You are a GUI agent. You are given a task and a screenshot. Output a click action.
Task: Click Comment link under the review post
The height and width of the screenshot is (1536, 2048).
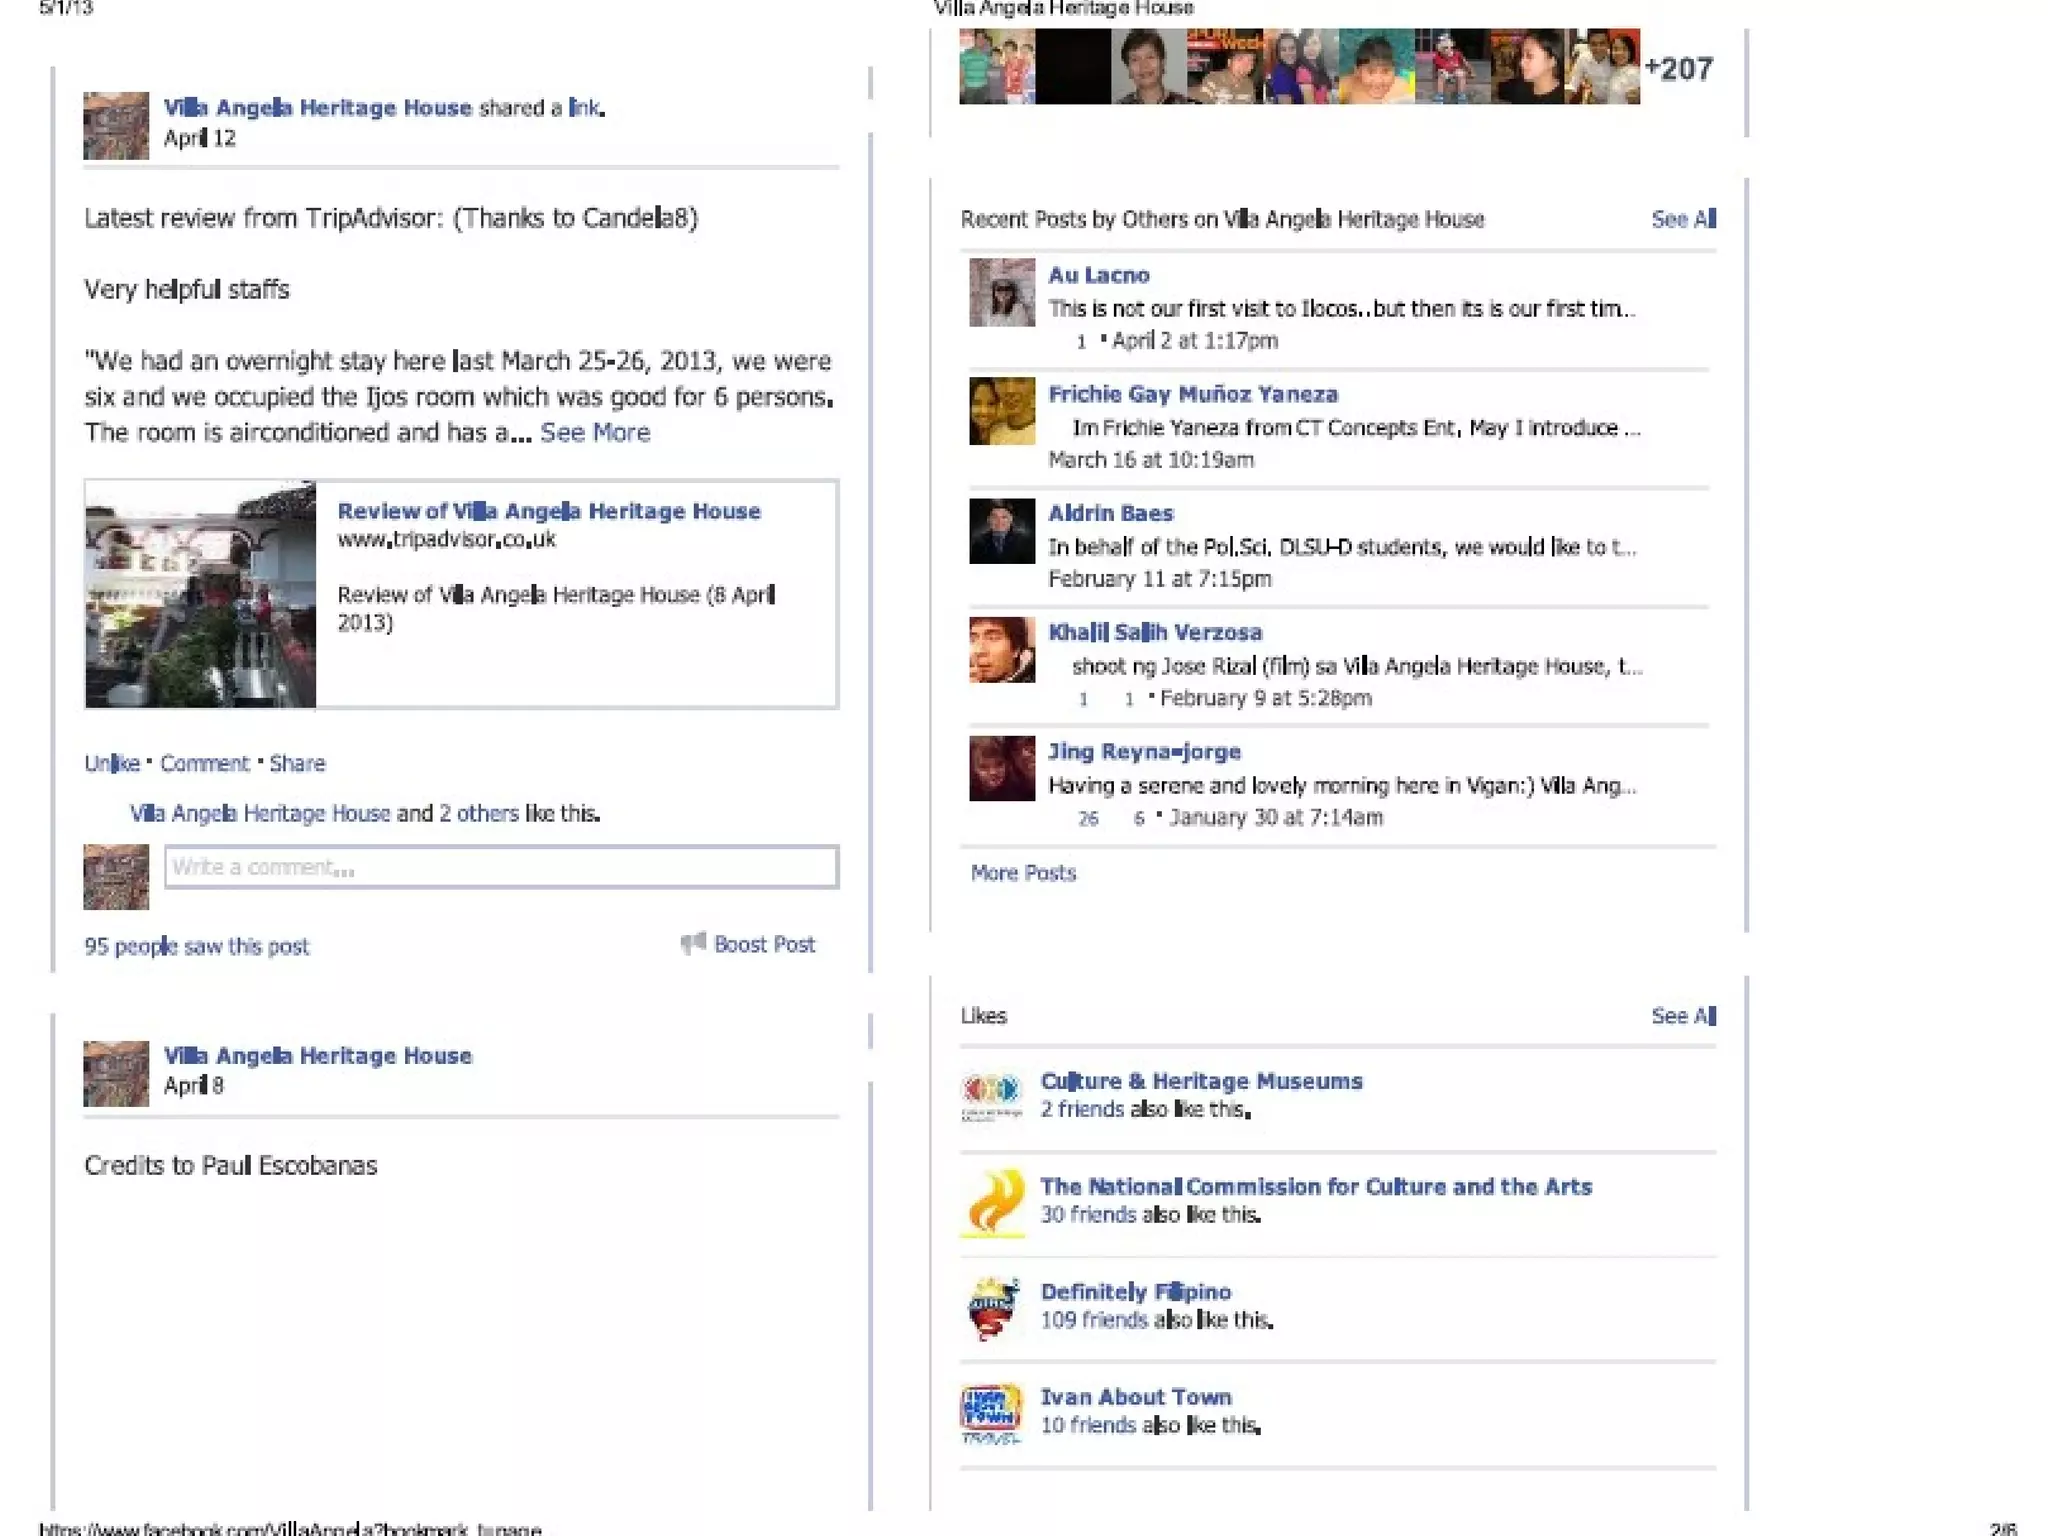(204, 763)
